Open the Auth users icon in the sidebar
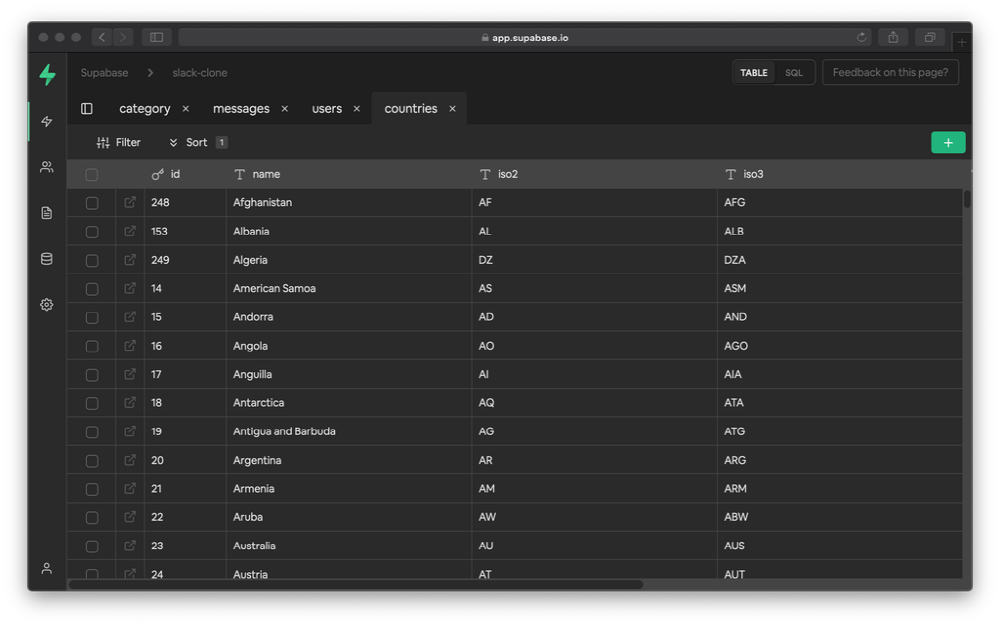The height and width of the screenshot is (625, 1000). click(47, 167)
